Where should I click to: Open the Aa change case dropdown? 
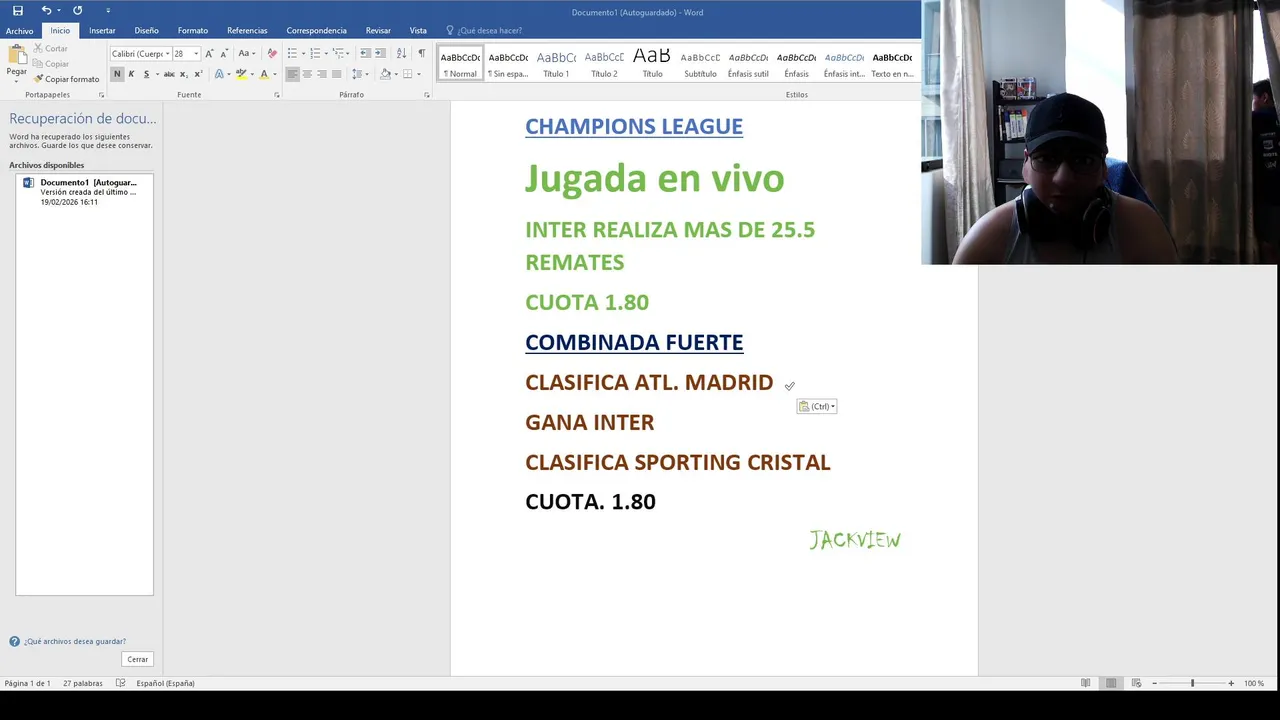pyautogui.click(x=247, y=54)
